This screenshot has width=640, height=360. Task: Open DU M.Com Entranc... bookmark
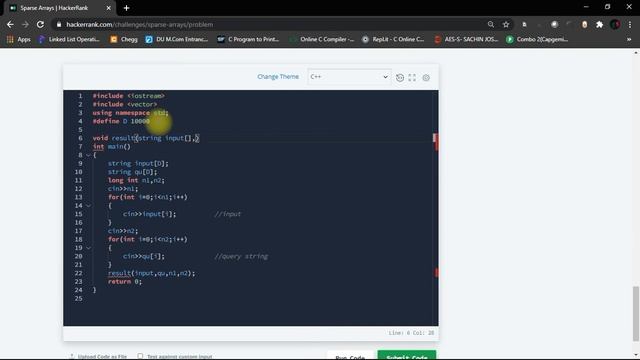[177, 39]
